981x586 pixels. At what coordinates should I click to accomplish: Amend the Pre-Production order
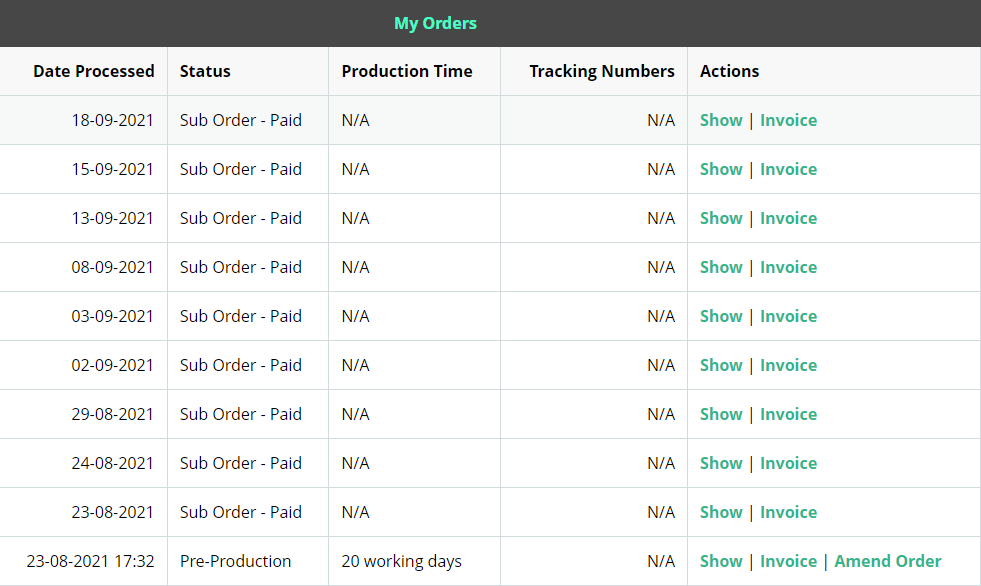[888, 561]
